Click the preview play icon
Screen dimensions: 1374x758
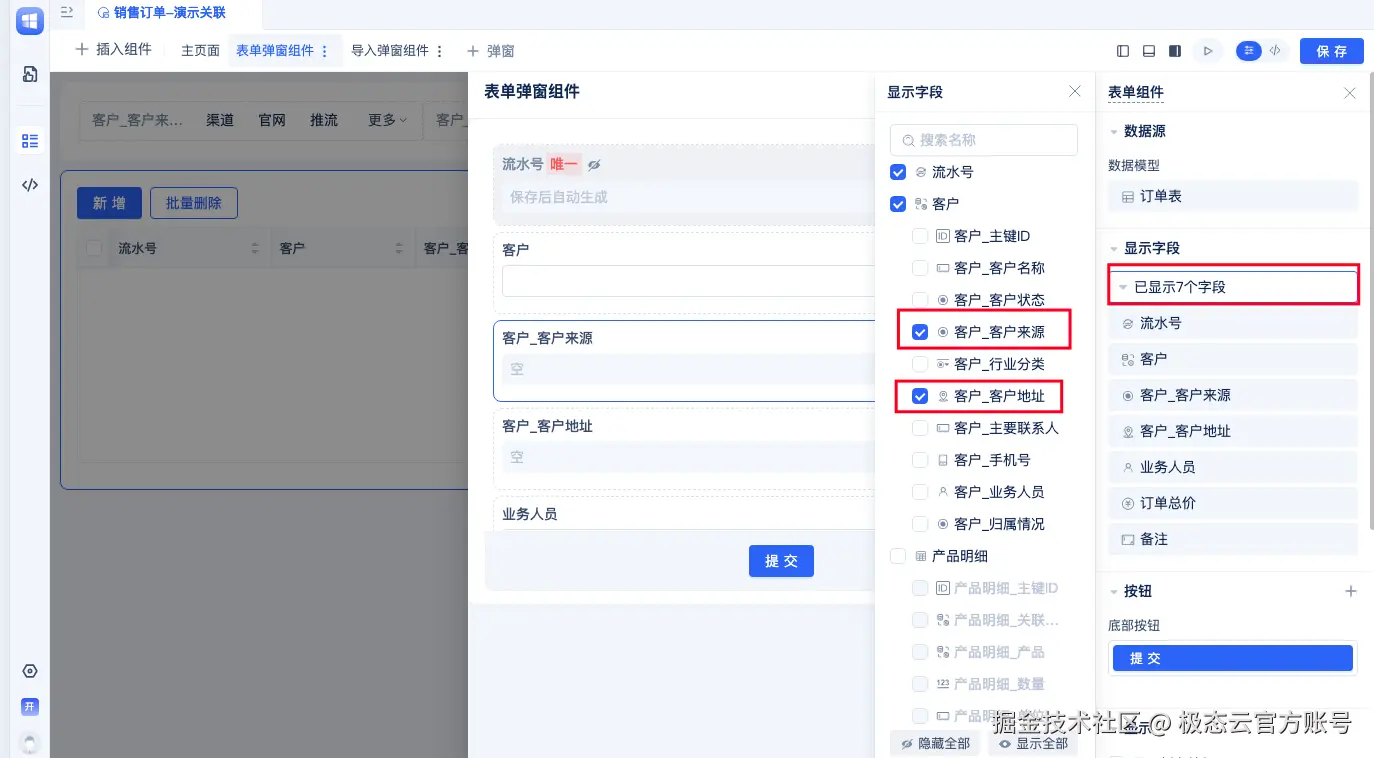1208,51
